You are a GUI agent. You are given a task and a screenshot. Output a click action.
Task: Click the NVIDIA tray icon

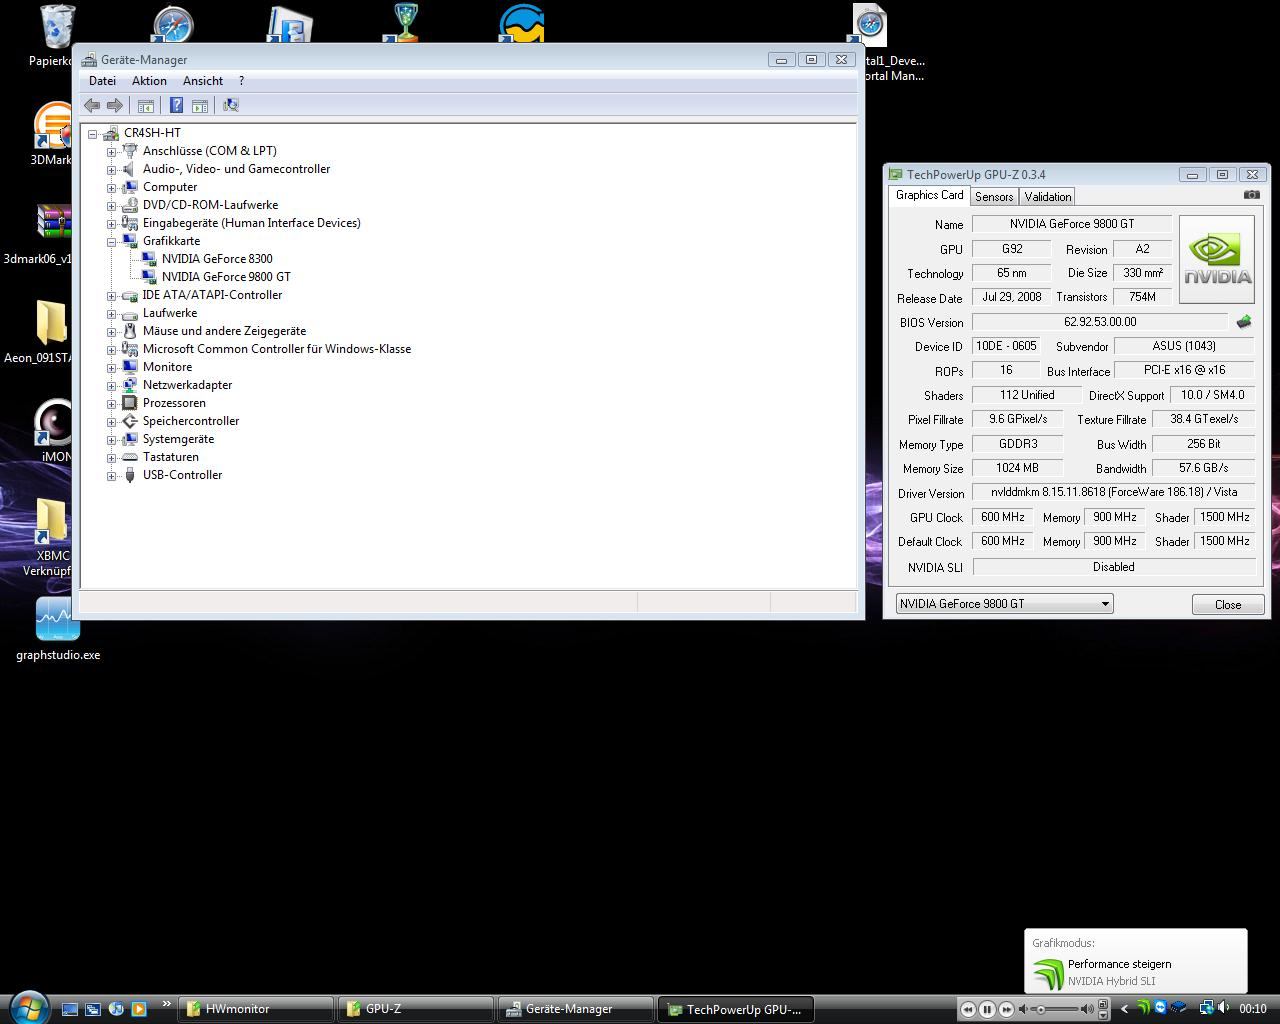1142,1008
